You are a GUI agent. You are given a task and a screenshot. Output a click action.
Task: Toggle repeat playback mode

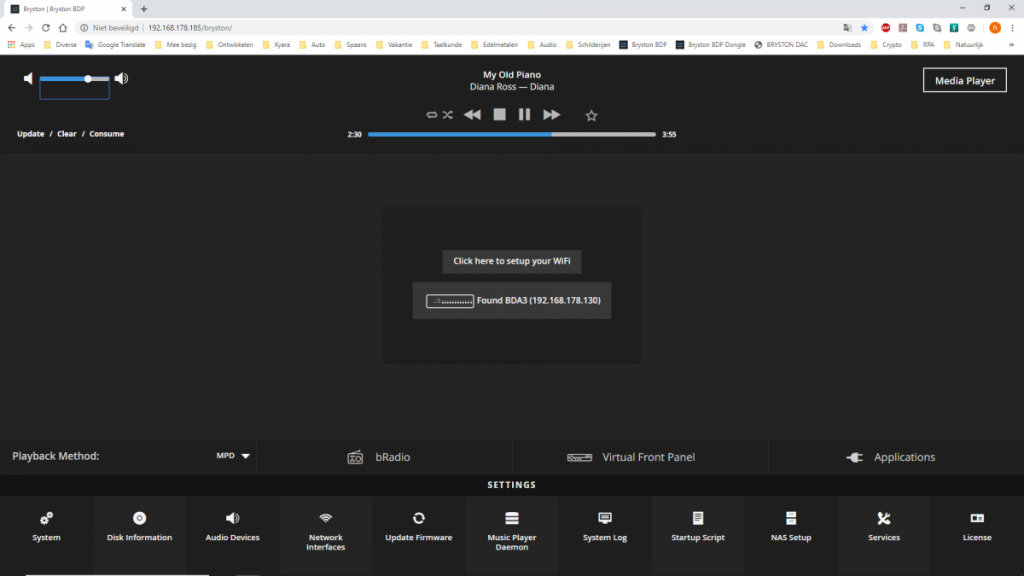432,115
